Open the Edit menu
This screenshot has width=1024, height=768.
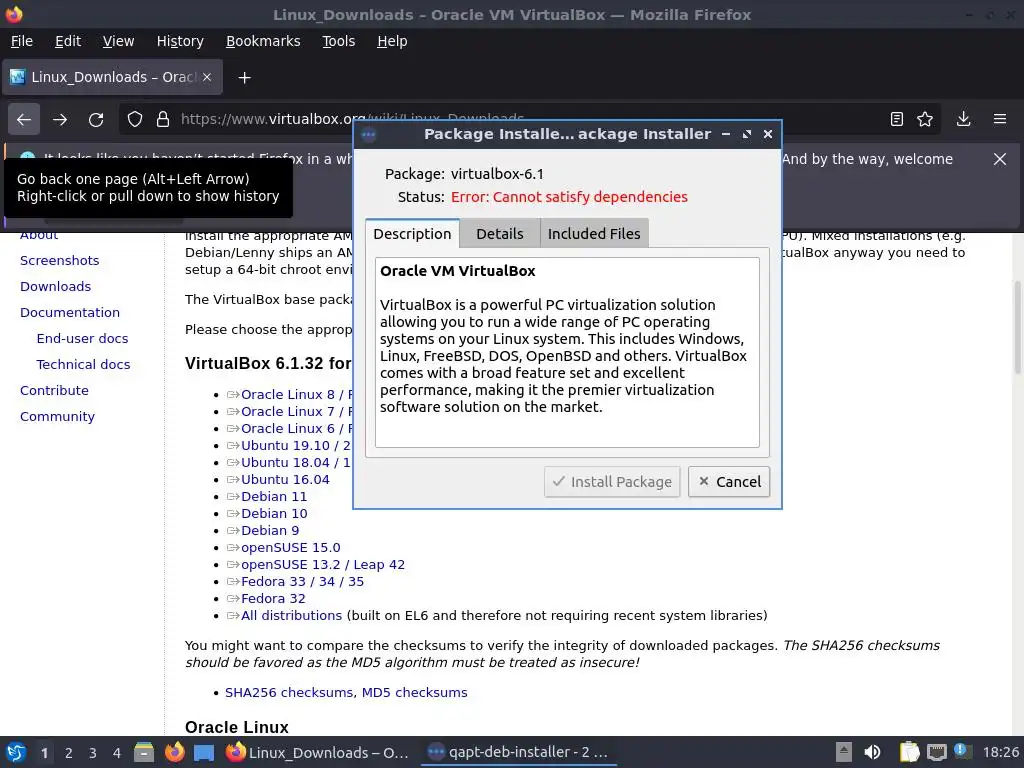68,41
